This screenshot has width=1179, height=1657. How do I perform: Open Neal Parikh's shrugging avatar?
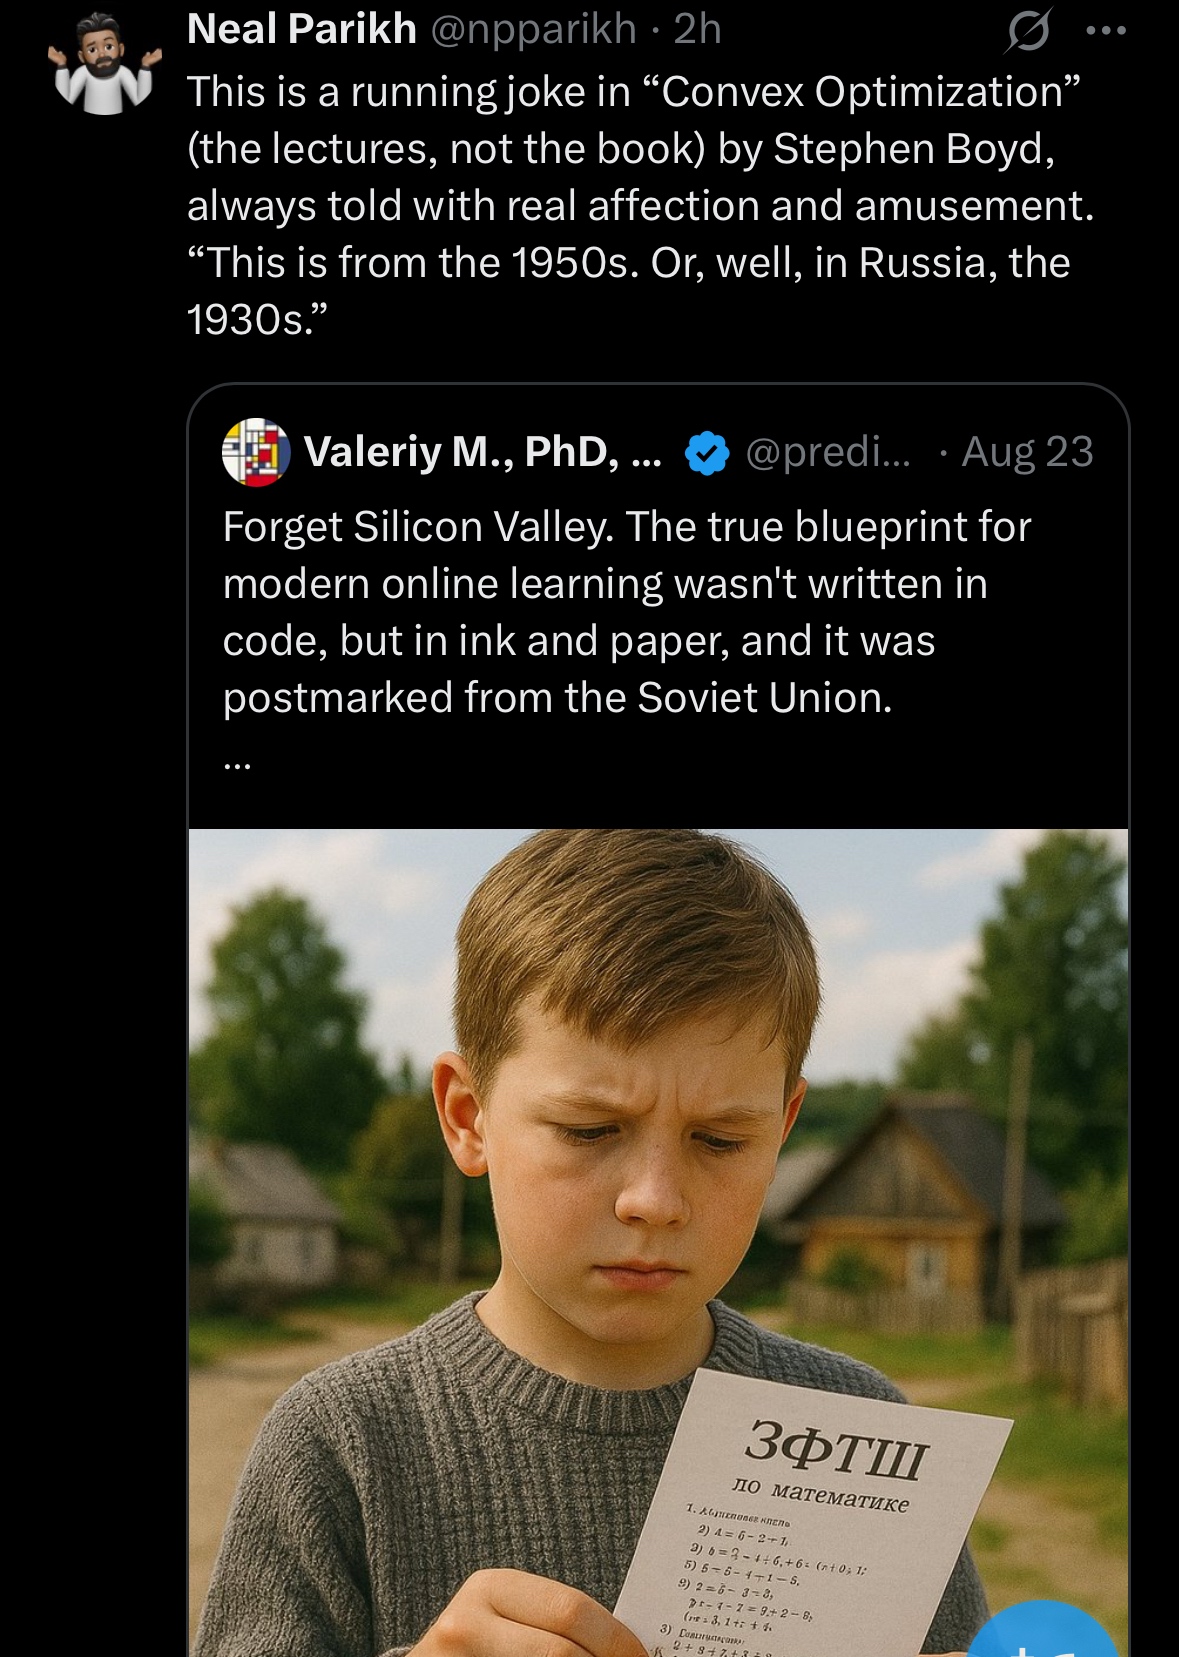coord(105,65)
